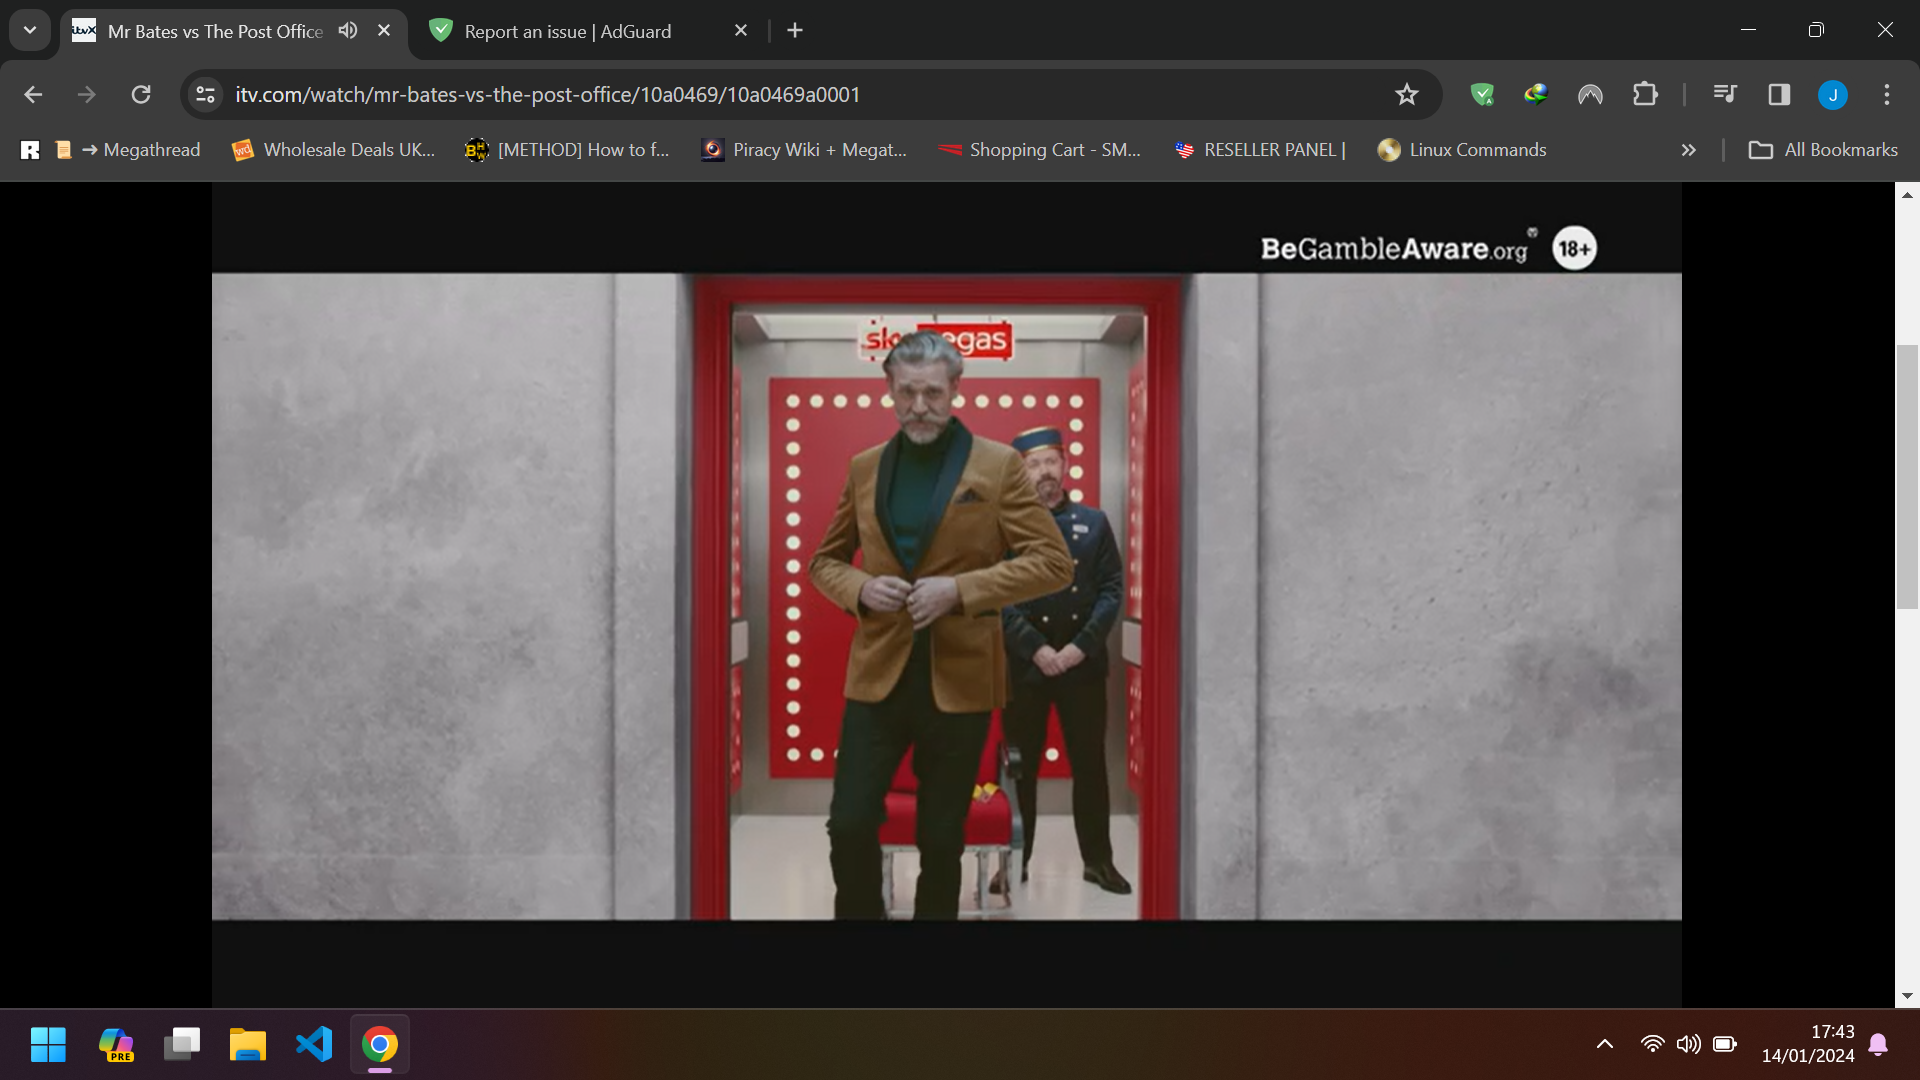
Task: Bookmark this page with the star icon
Action: [1406, 94]
